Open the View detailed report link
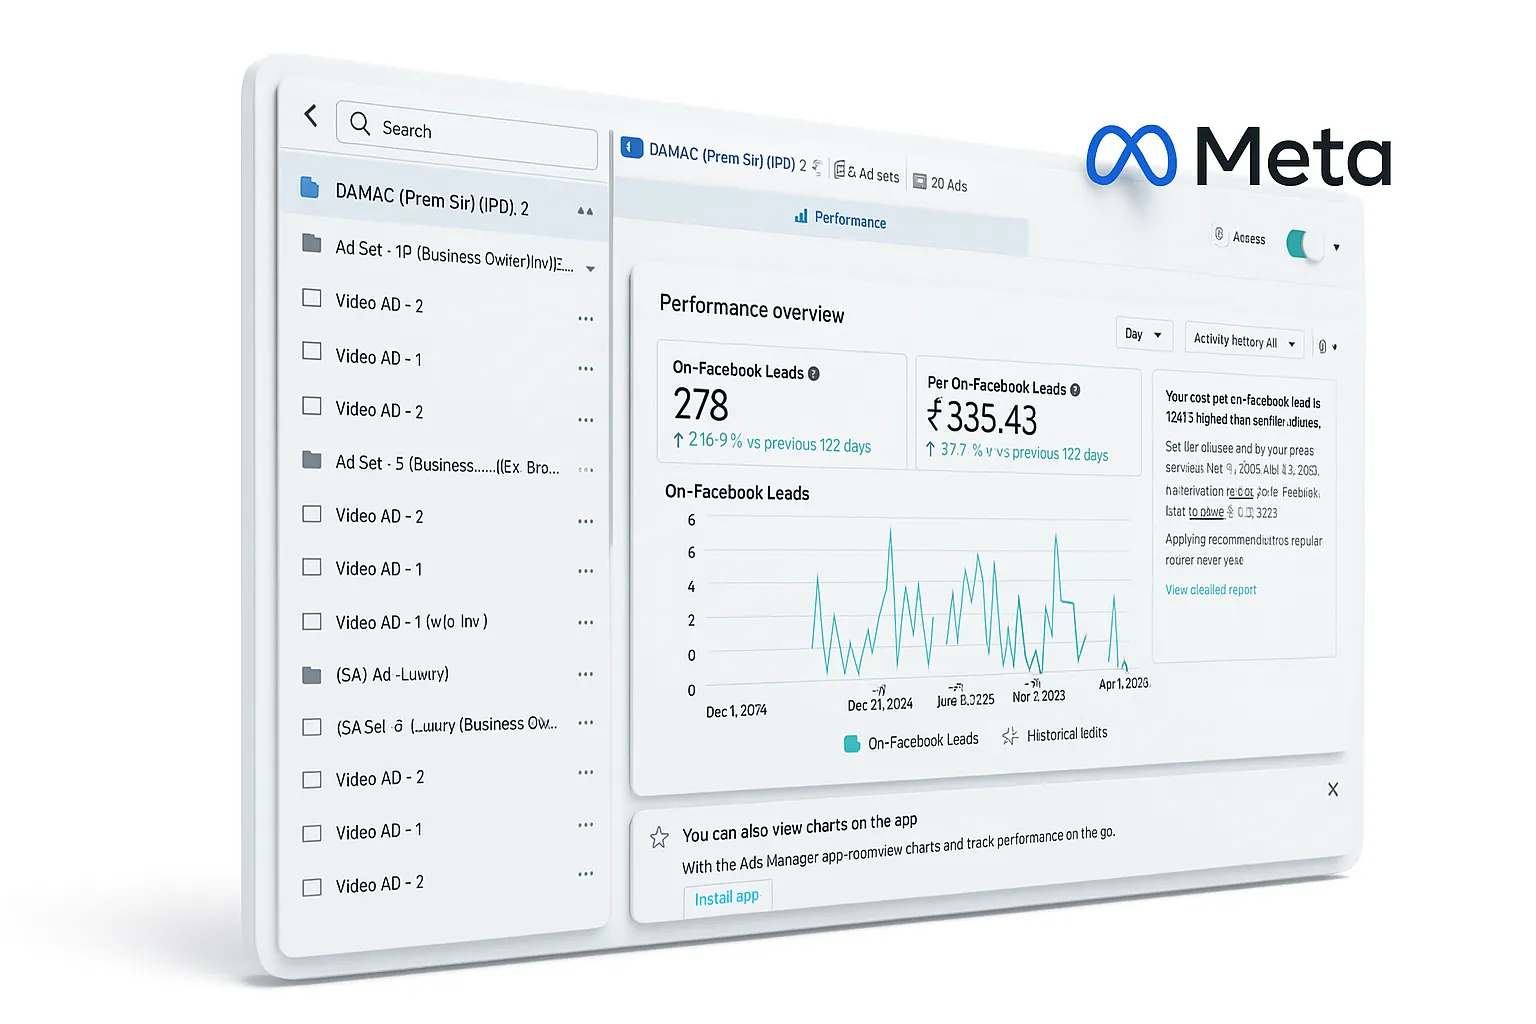The width and height of the screenshot is (1536, 1024). click(x=1211, y=590)
